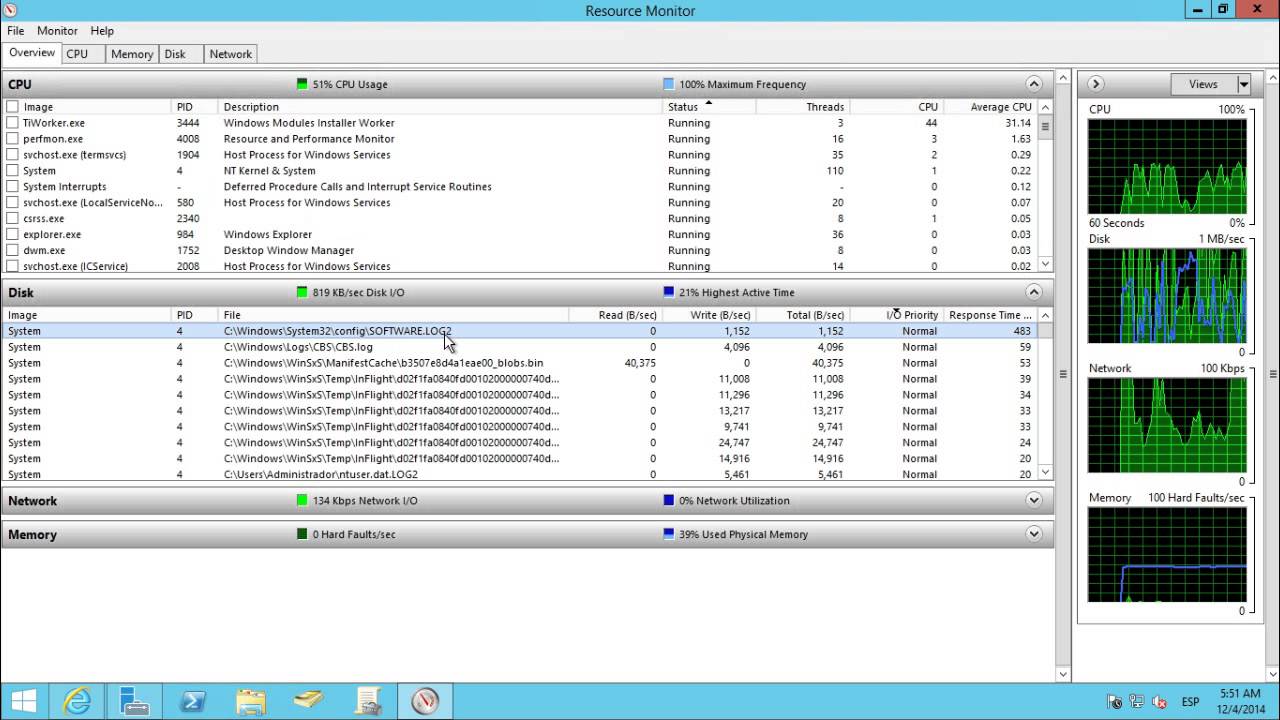
Task: Collapse the CPU section using its chevron
Action: pos(1034,84)
